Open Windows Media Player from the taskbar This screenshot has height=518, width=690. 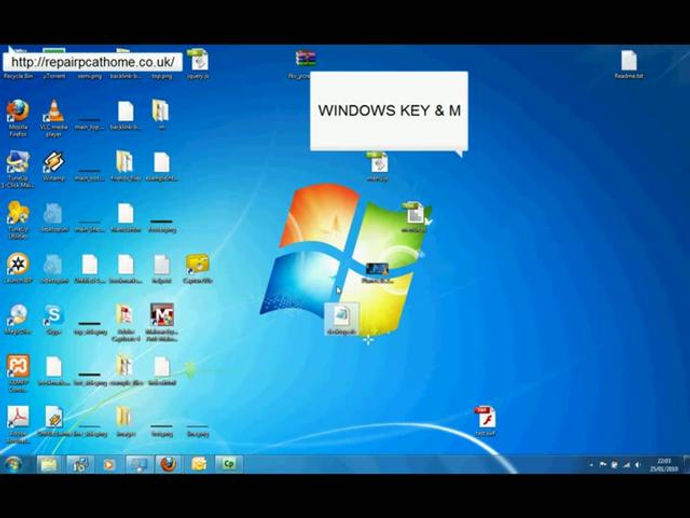click(109, 464)
